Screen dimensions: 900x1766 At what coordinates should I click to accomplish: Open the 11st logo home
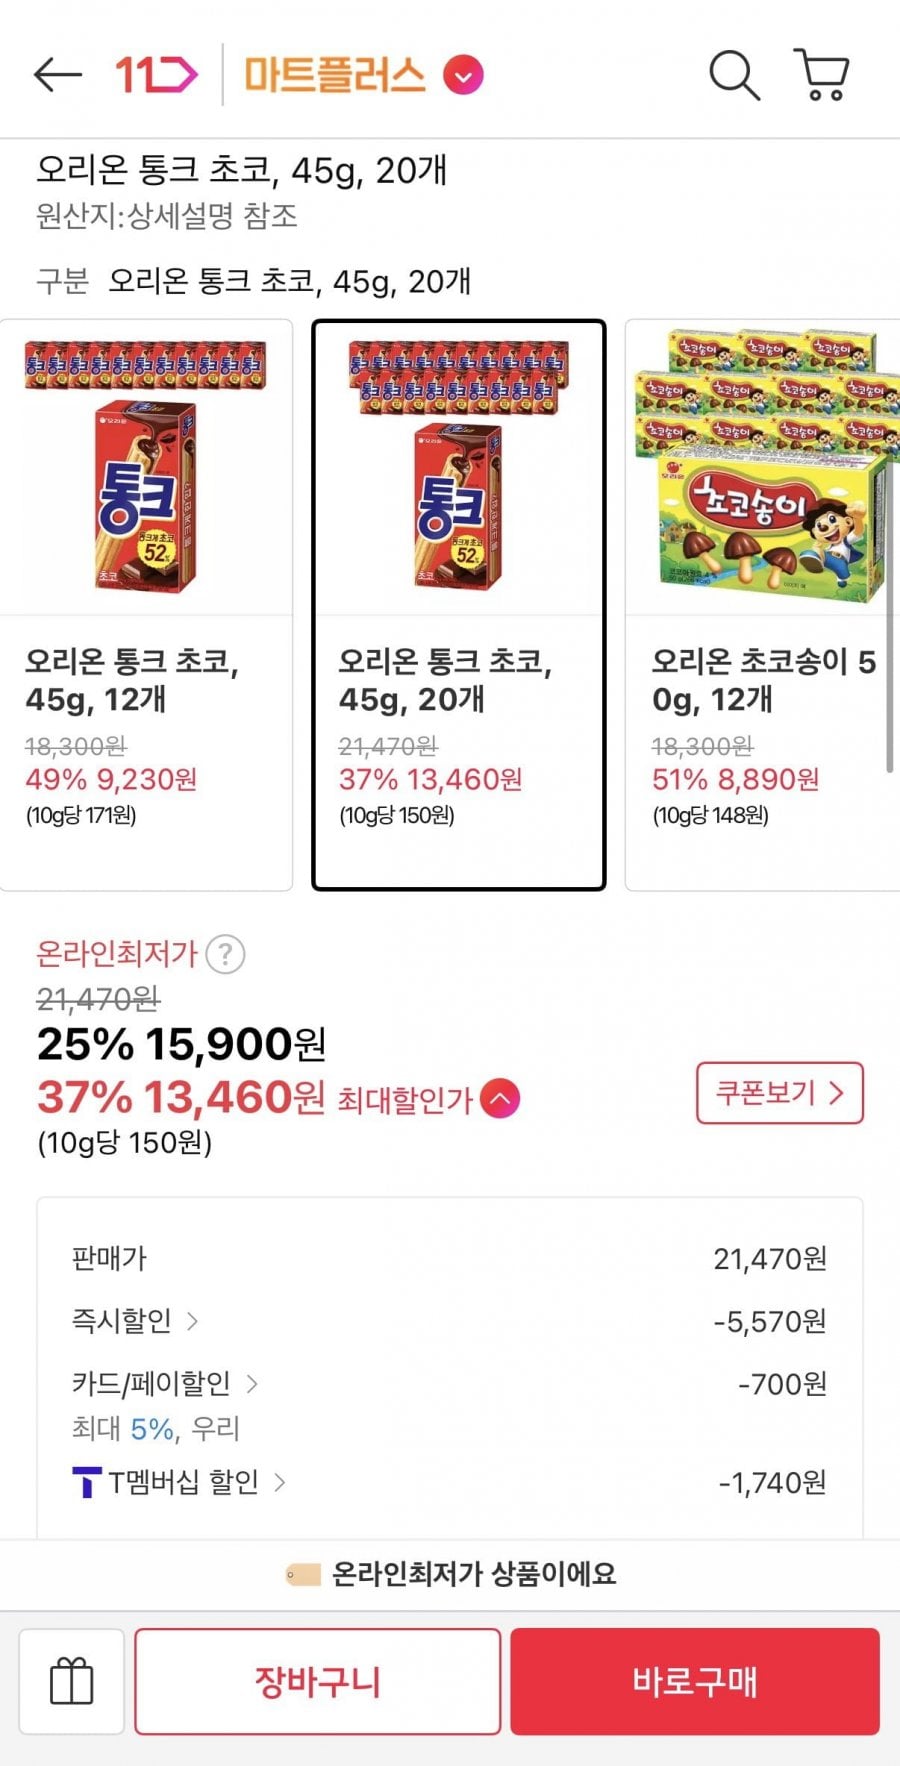click(156, 75)
